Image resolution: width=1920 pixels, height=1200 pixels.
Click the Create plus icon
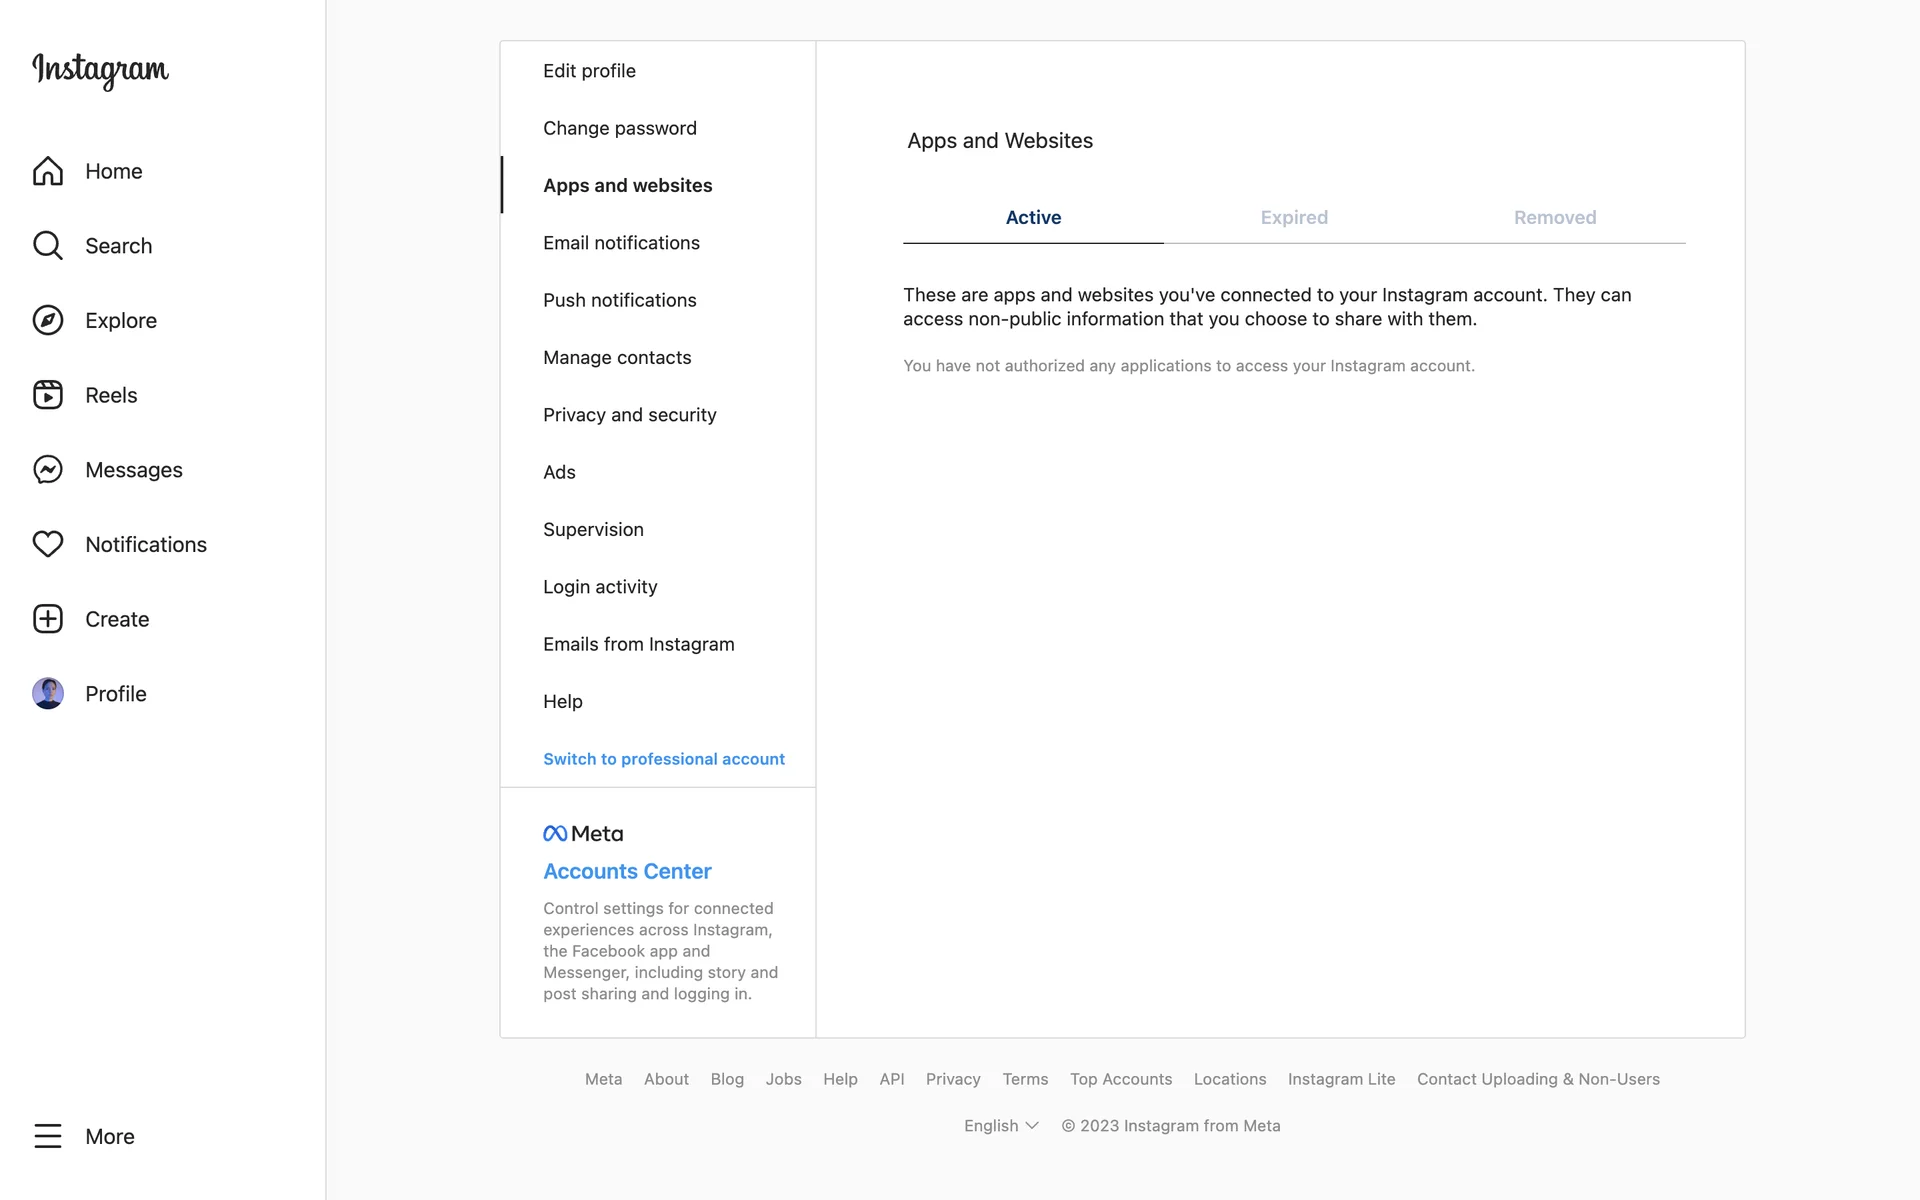click(x=48, y=619)
